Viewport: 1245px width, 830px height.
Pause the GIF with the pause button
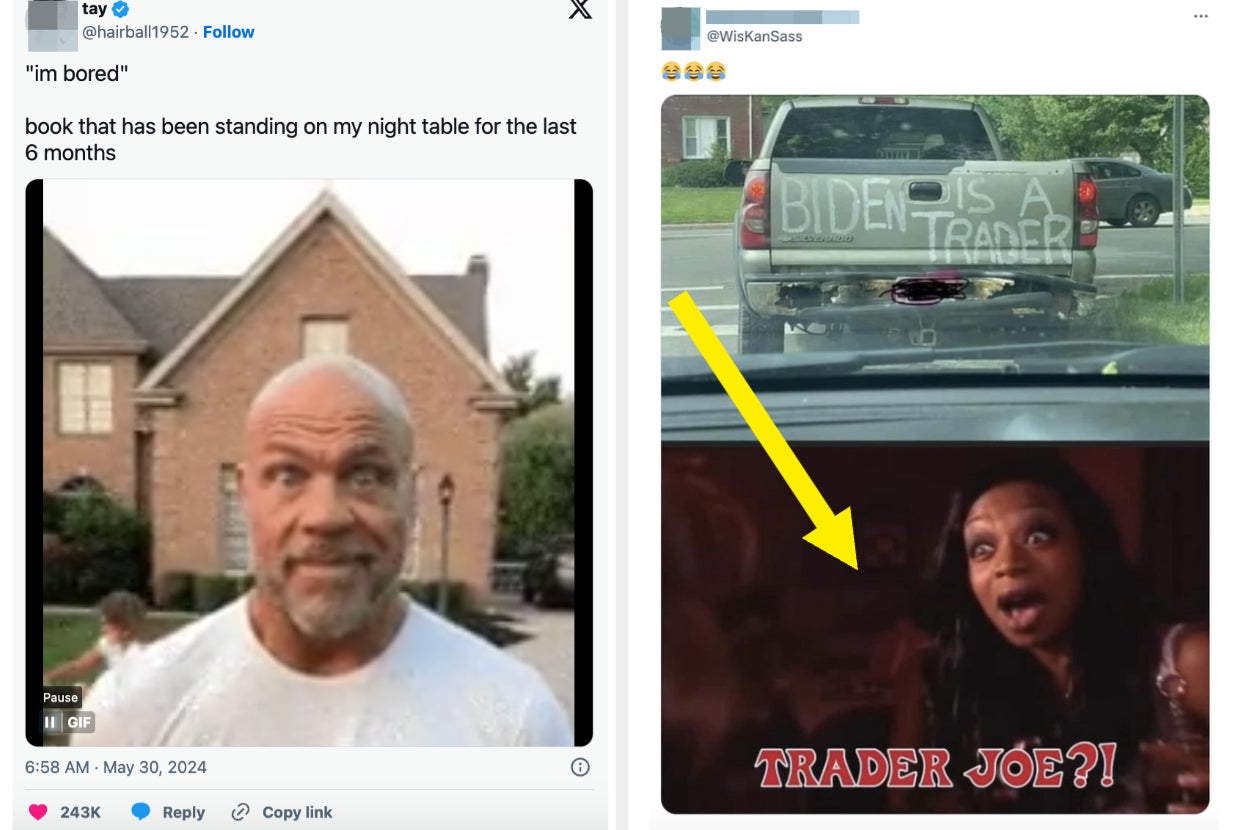tap(50, 722)
